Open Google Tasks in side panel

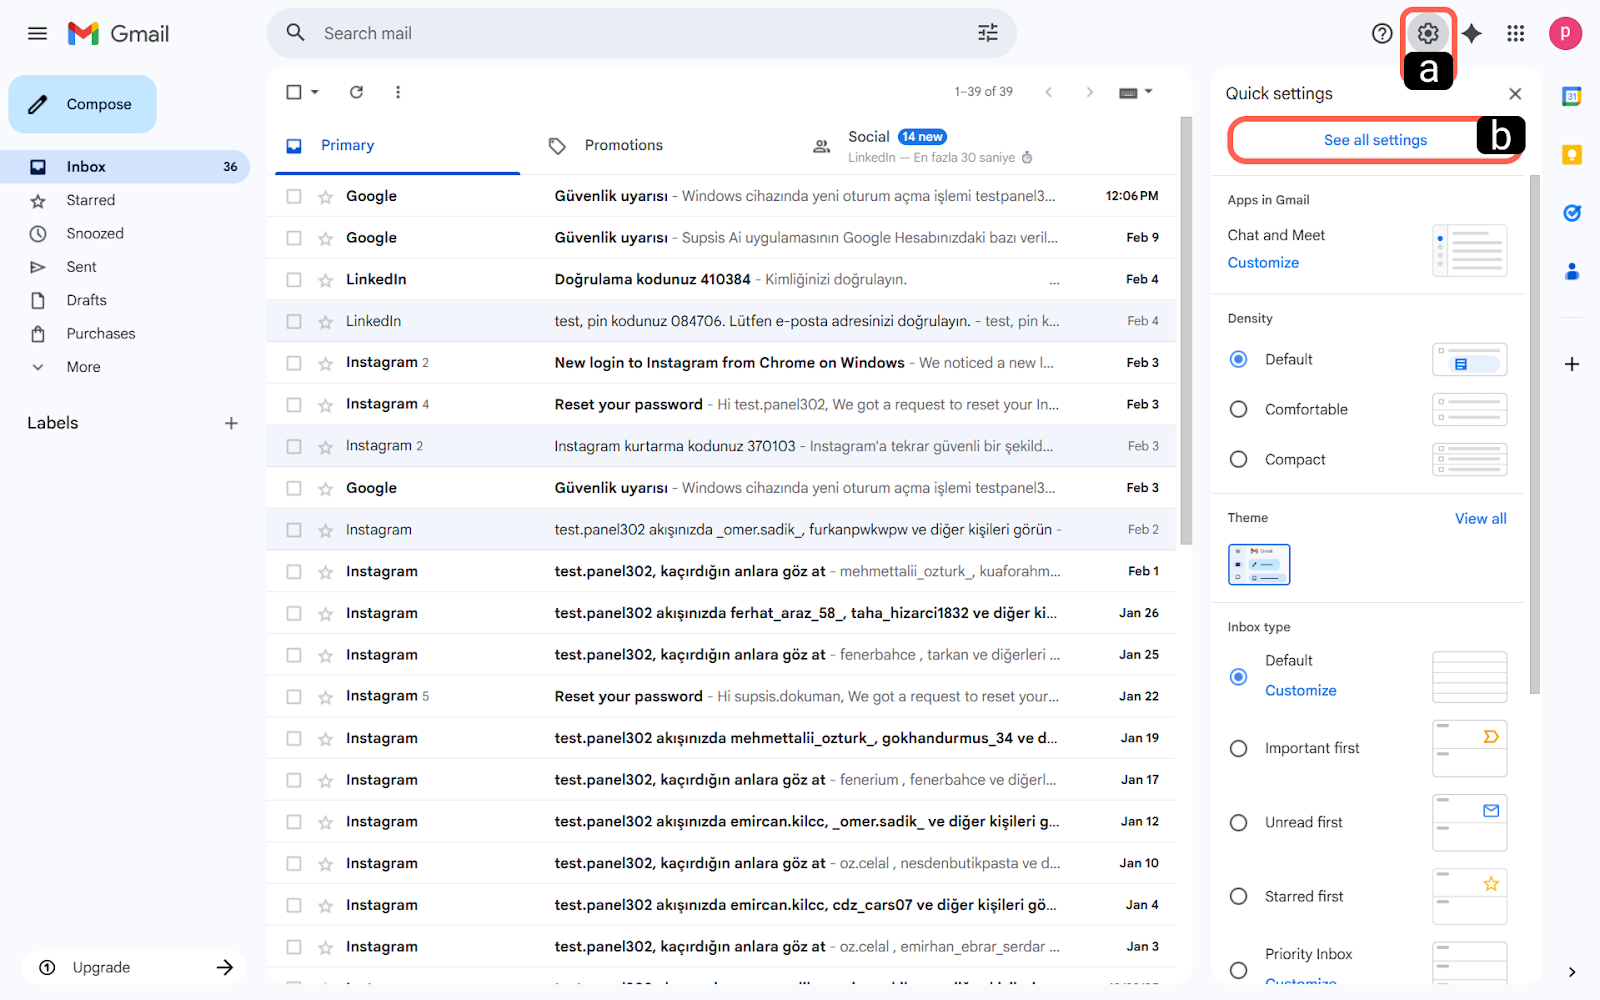[x=1571, y=213]
